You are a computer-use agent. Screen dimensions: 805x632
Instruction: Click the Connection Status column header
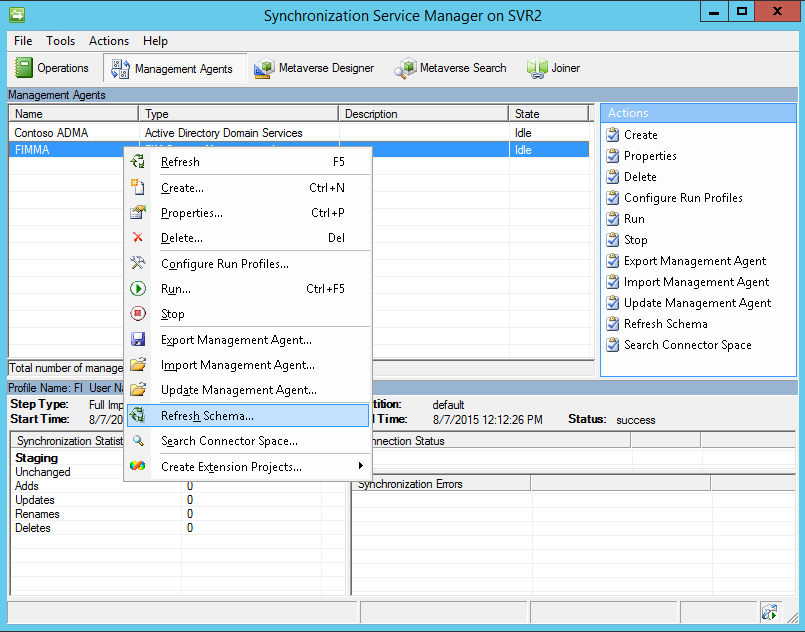click(493, 441)
